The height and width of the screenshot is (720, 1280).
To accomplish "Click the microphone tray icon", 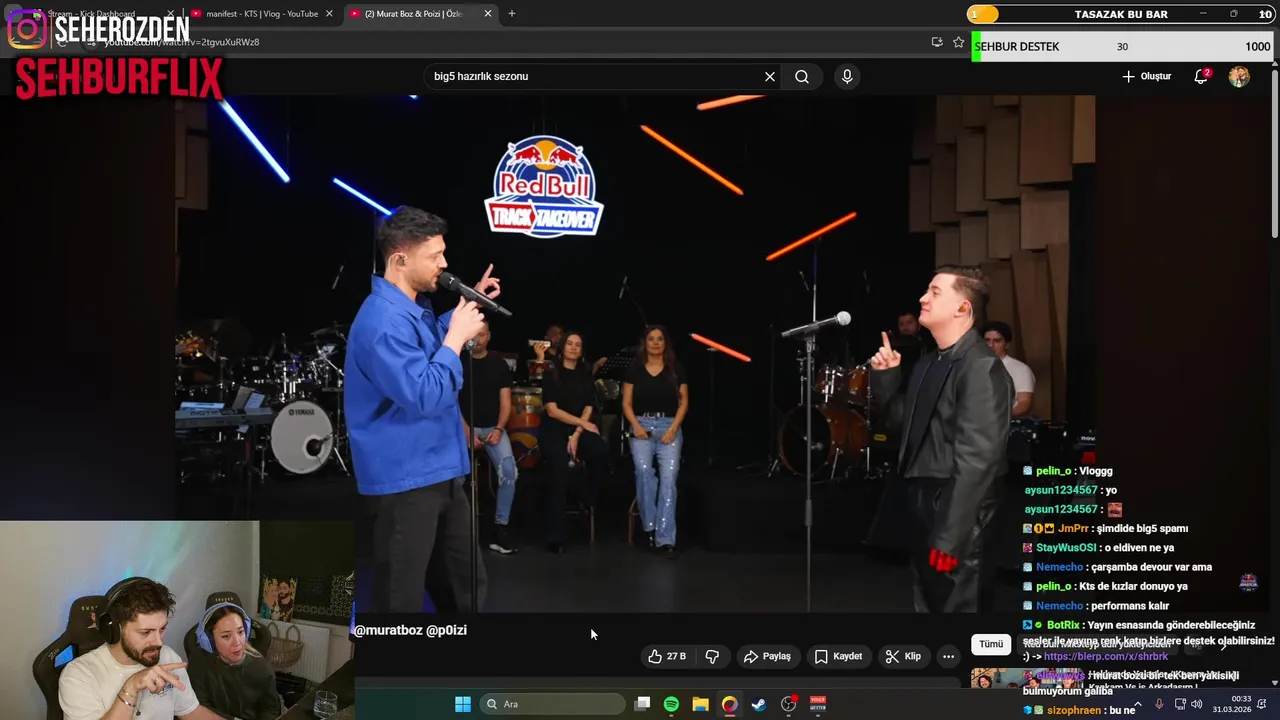I will pos(1159,704).
